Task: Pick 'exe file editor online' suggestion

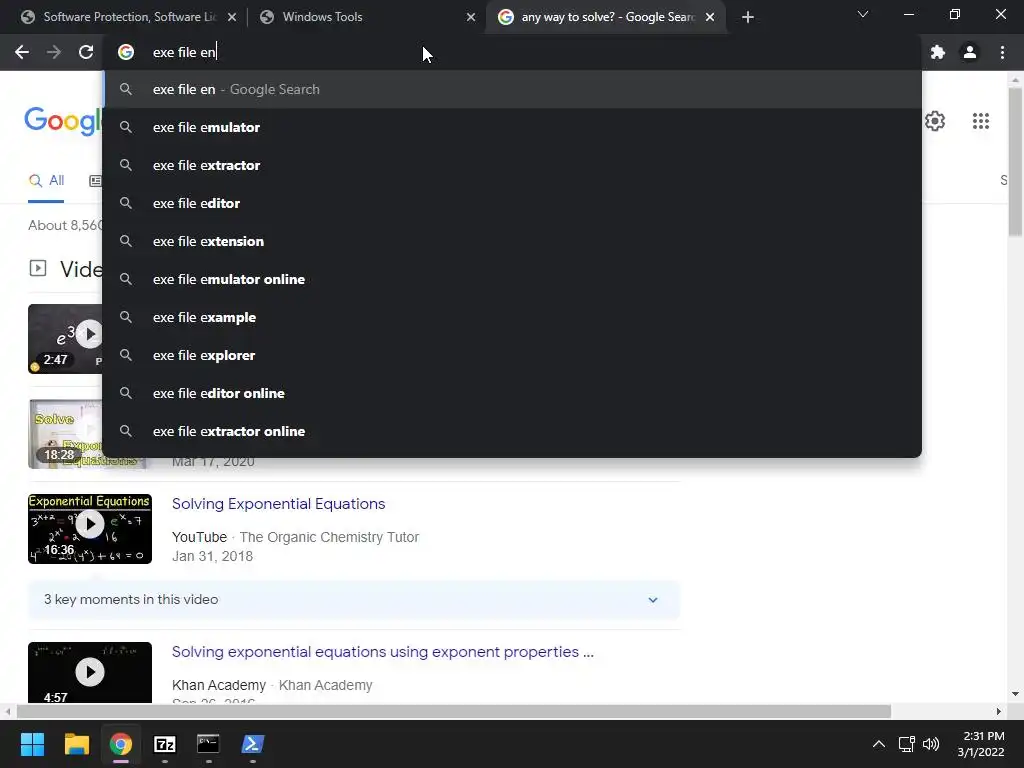Action: (512, 393)
